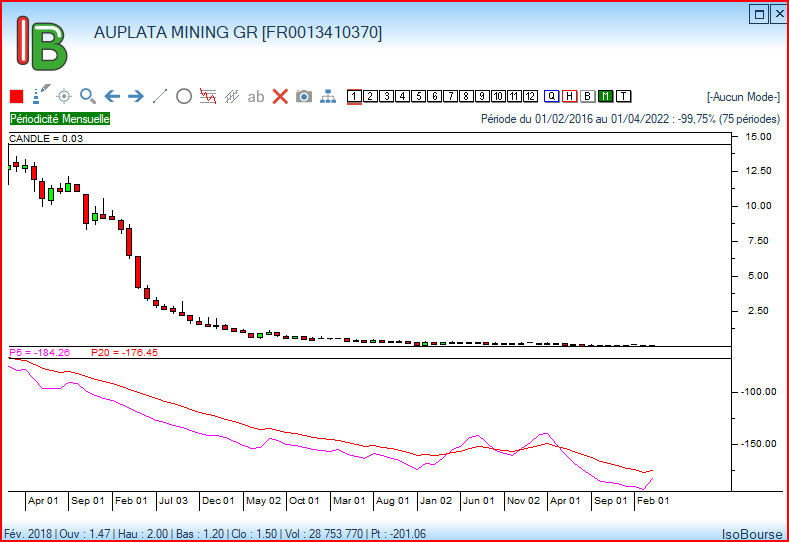Select period button 9

pyautogui.click(x=482, y=96)
